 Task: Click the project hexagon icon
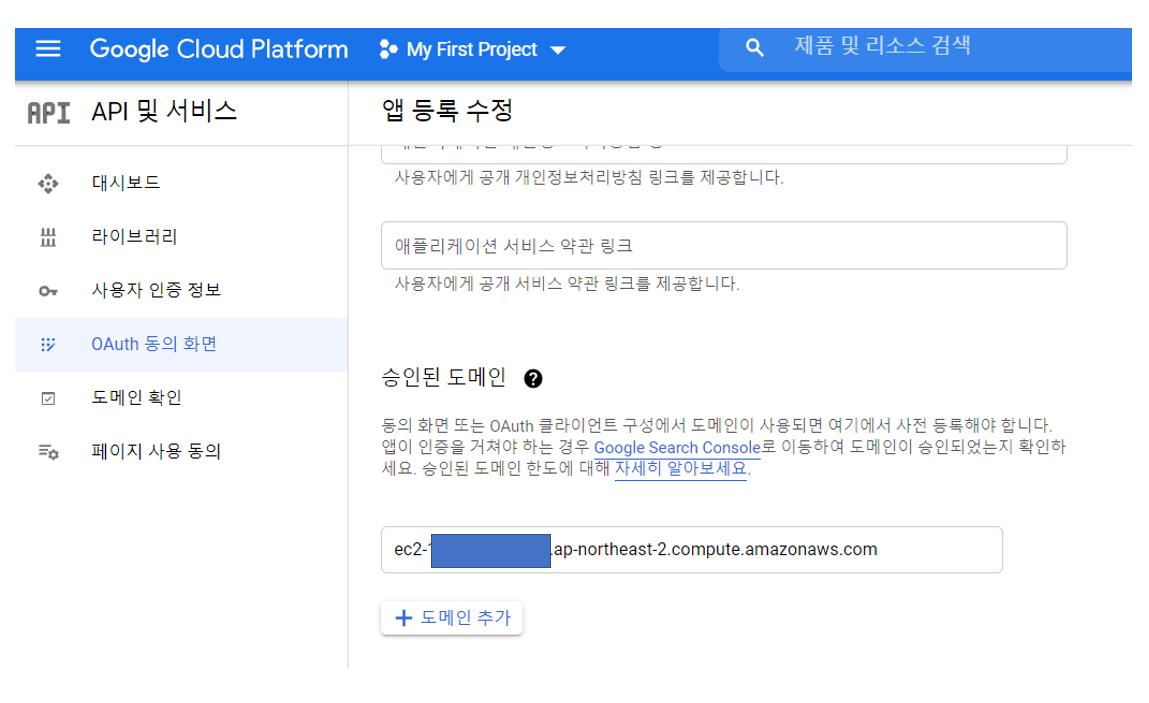[388, 49]
